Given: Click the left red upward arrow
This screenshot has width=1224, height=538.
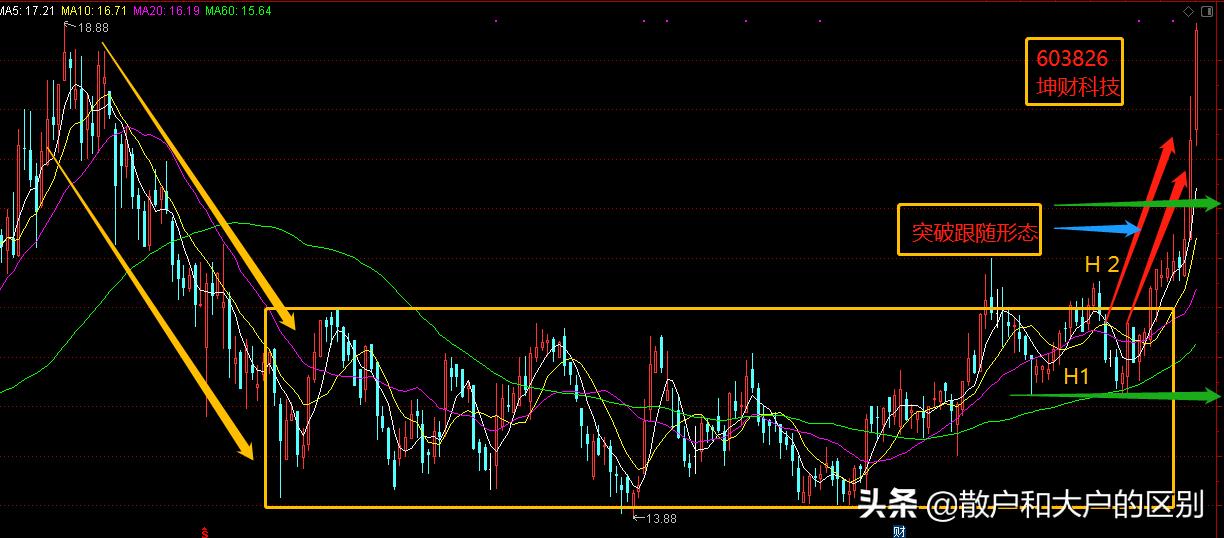Looking at the screenshot, I should pos(1139,229).
